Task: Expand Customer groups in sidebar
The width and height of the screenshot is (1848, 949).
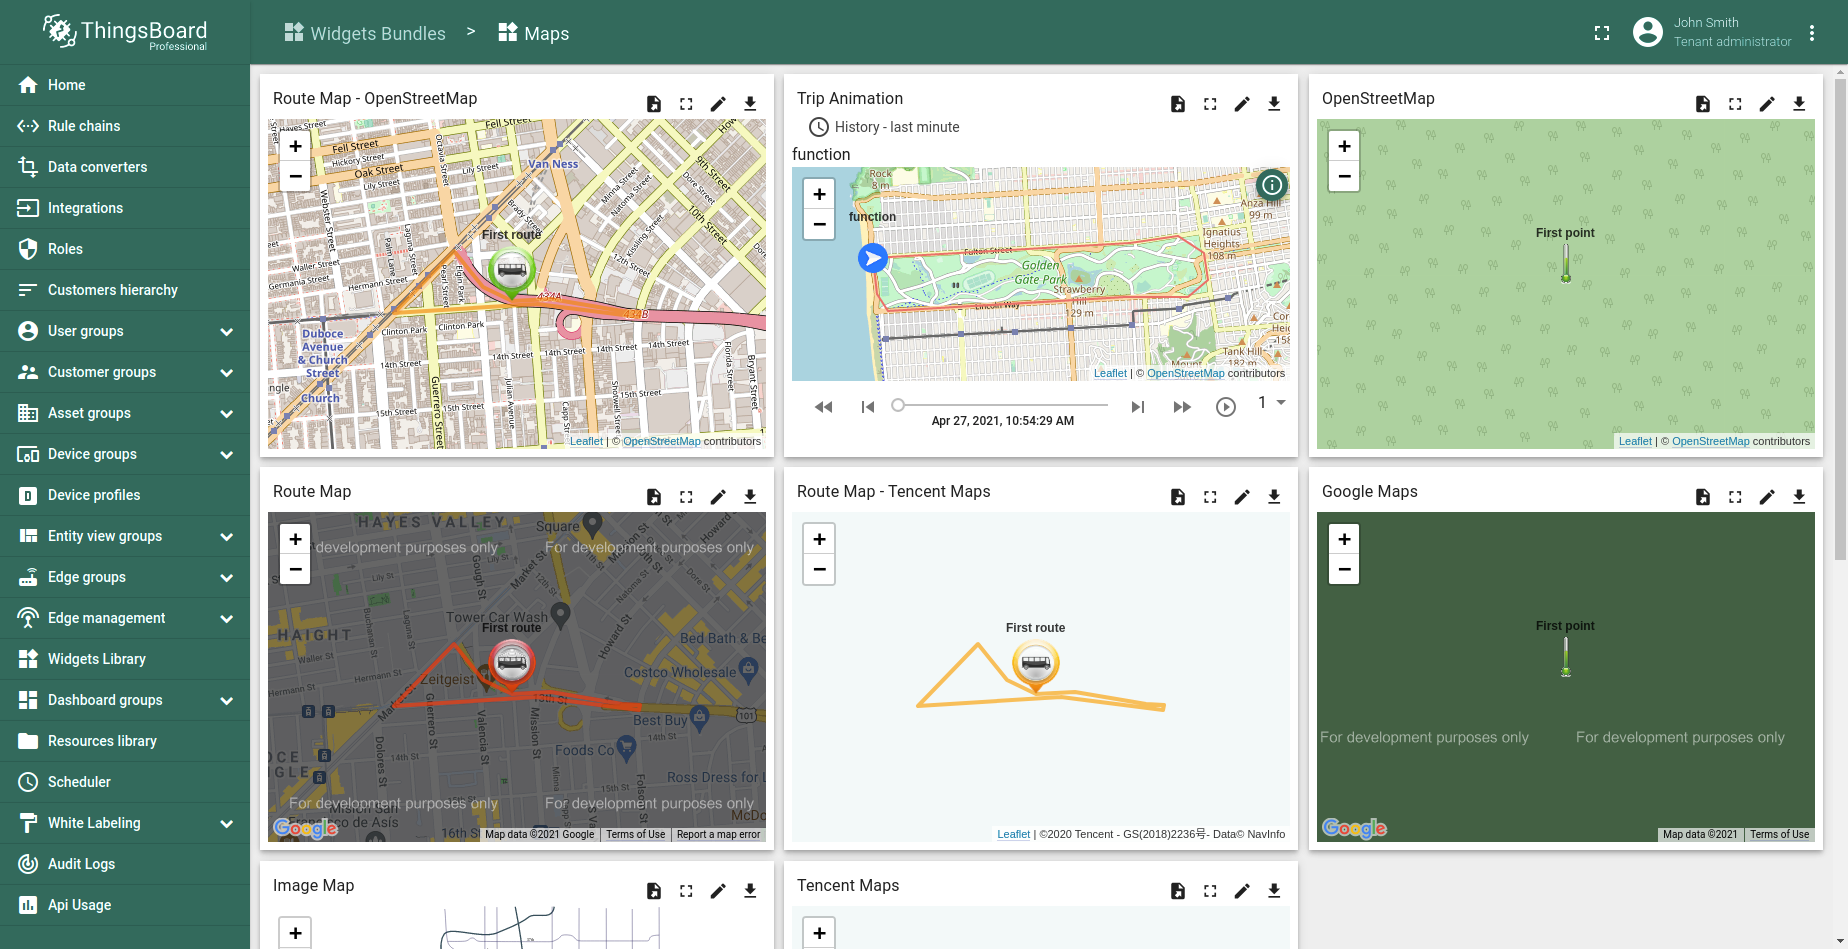Action: 227,372
